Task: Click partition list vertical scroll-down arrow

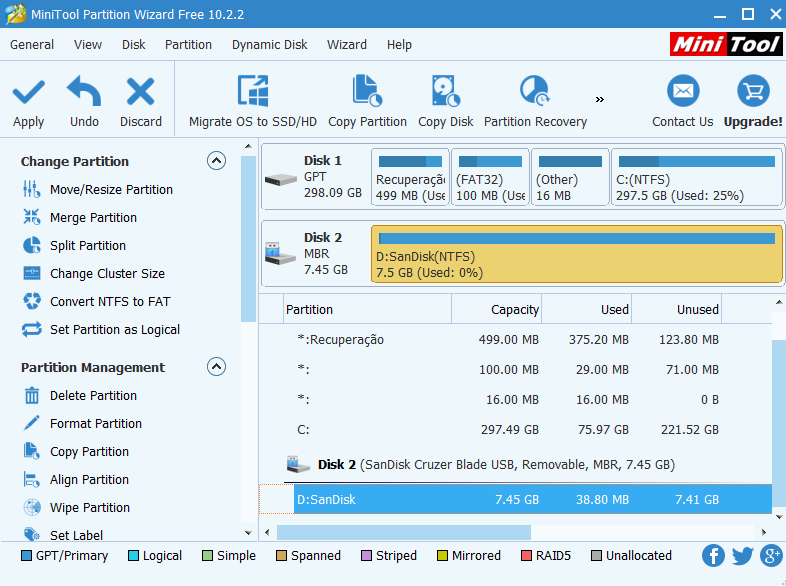Action: (x=779, y=517)
